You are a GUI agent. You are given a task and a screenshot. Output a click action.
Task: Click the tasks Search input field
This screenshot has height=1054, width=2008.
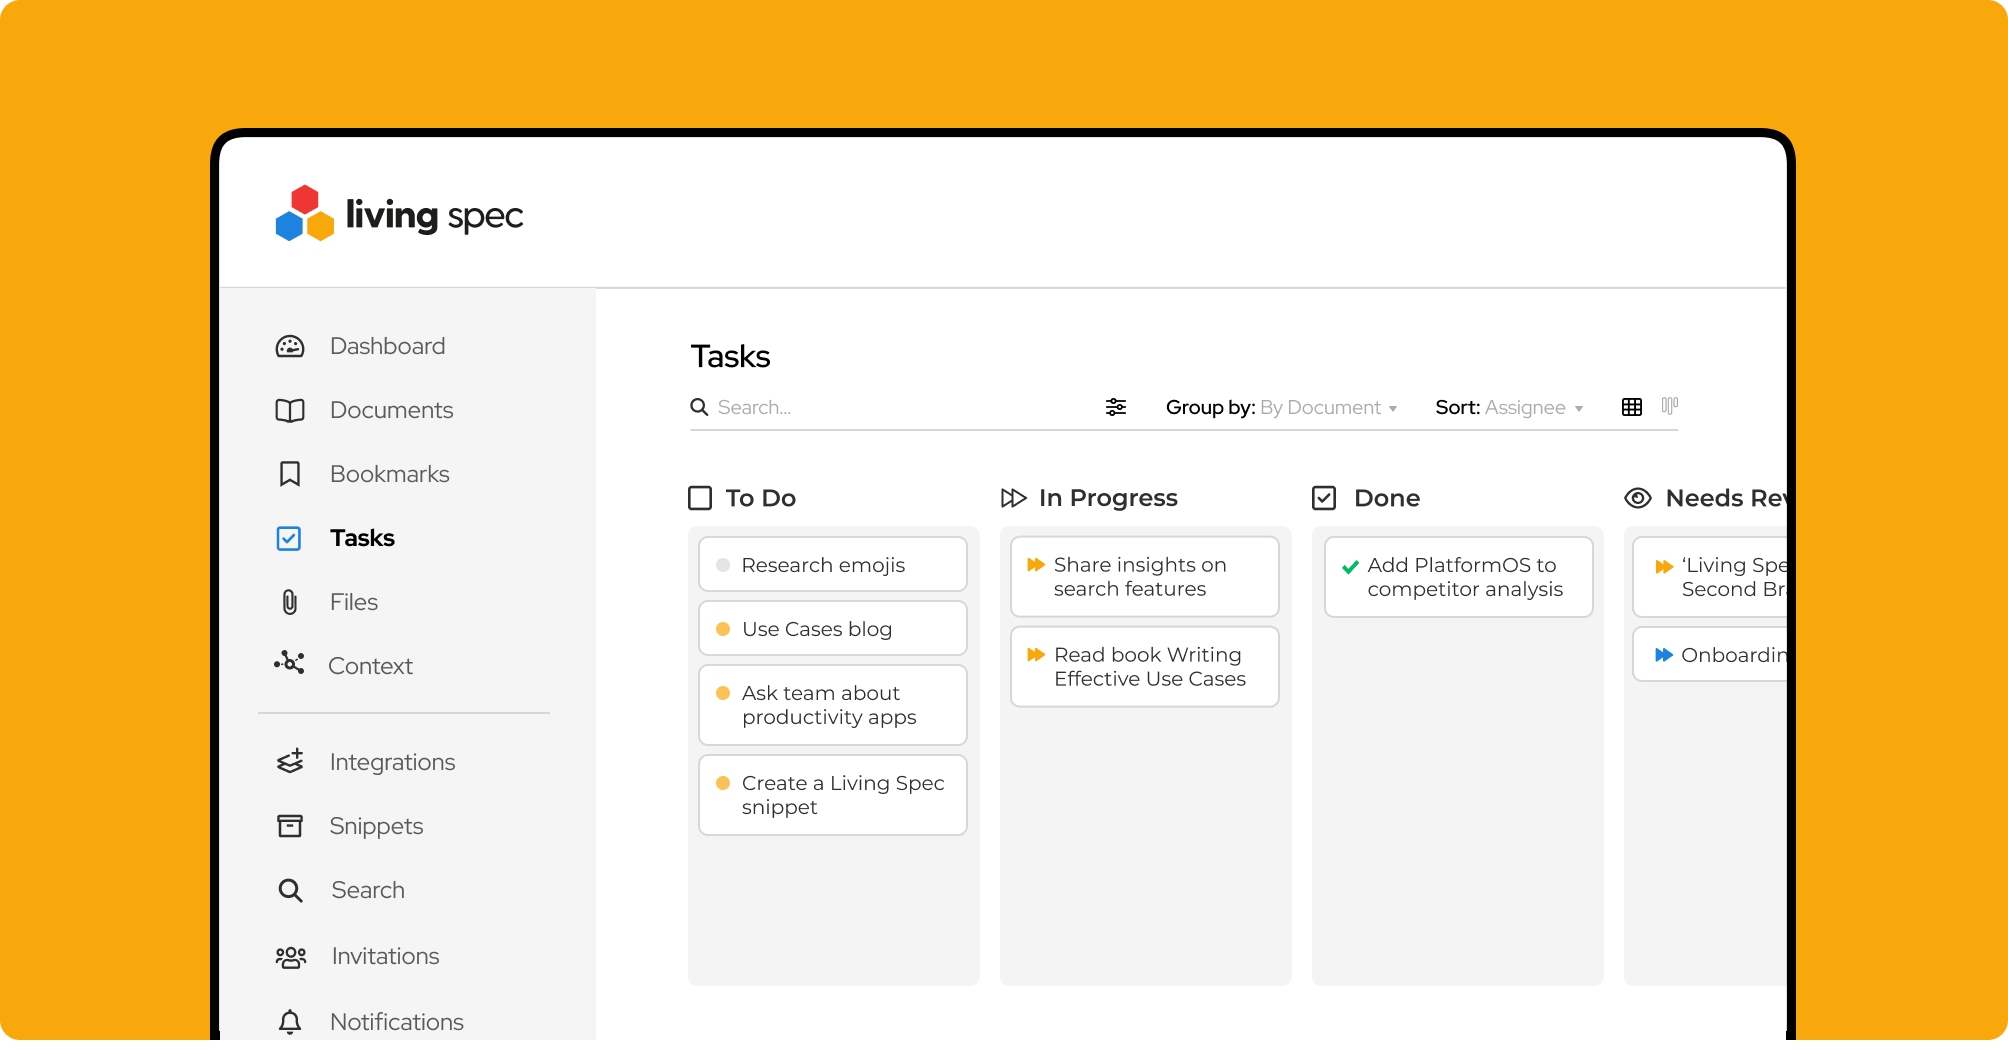[x=900, y=408]
